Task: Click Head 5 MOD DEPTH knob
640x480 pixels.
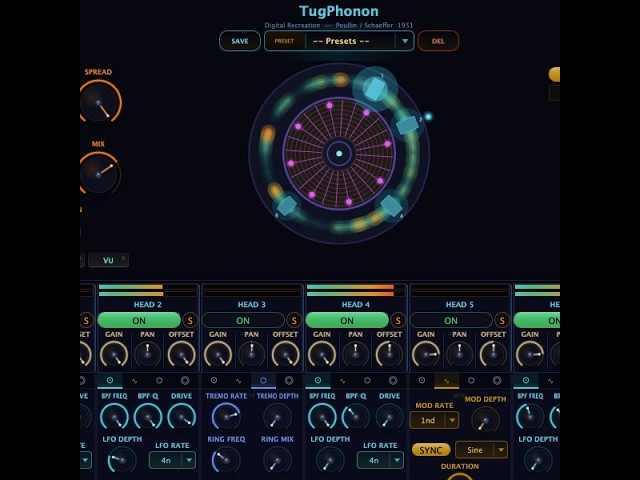Action: (x=485, y=420)
